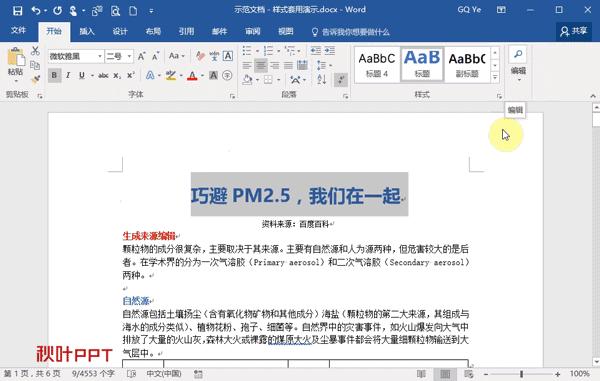
Task: Select Align Right
Action: point(275,65)
